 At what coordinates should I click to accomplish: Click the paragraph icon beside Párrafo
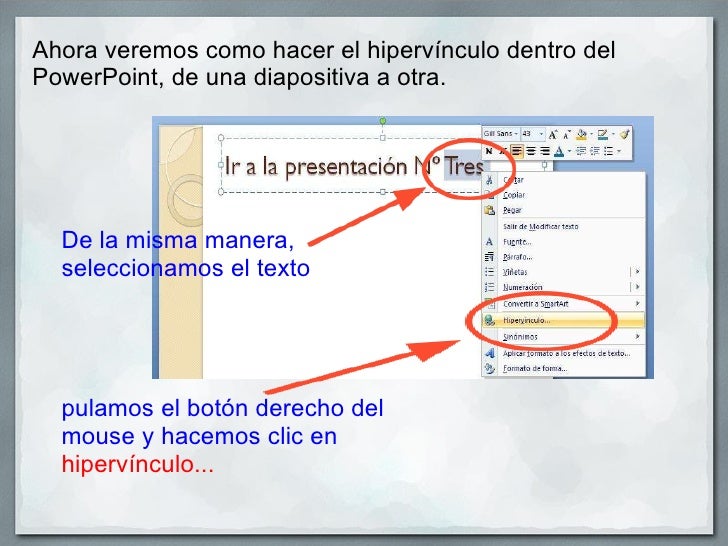[x=489, y=257]
